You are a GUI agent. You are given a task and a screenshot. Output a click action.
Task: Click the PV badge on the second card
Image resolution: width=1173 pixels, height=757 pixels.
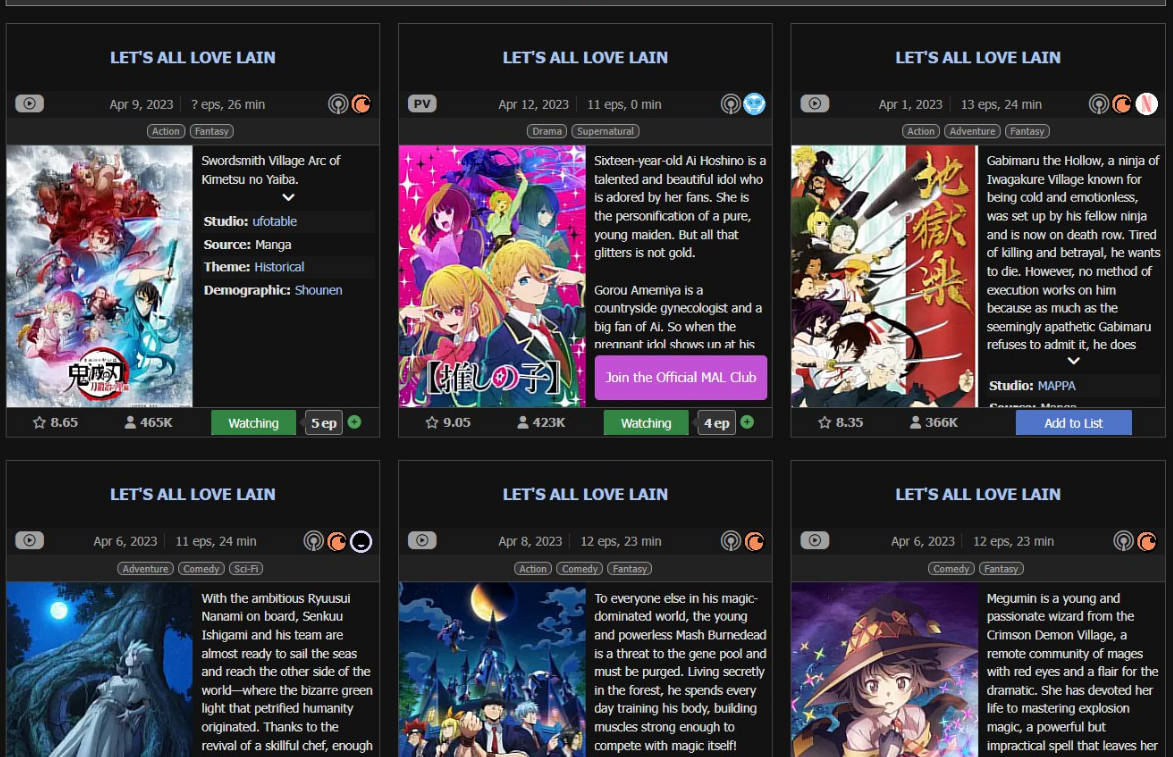click(420, 103)
